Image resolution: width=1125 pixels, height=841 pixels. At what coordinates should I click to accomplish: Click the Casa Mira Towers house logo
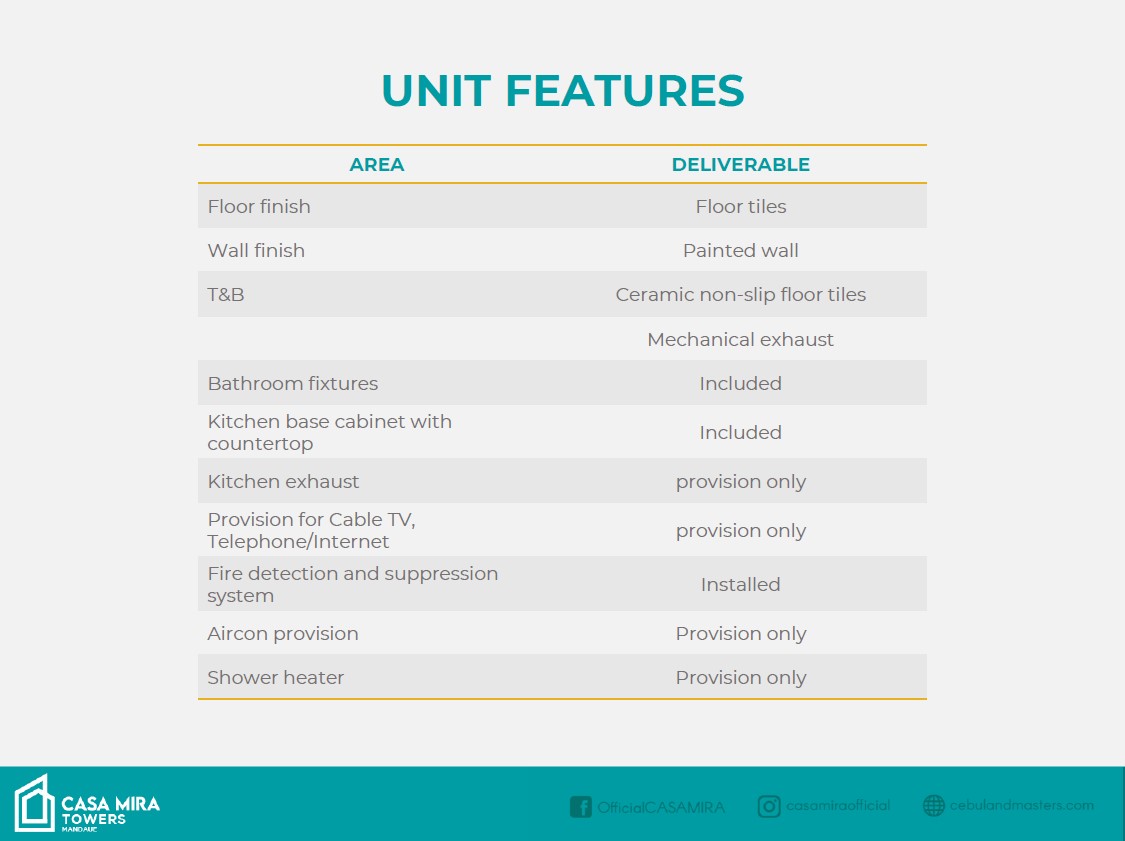coord(34,803)
